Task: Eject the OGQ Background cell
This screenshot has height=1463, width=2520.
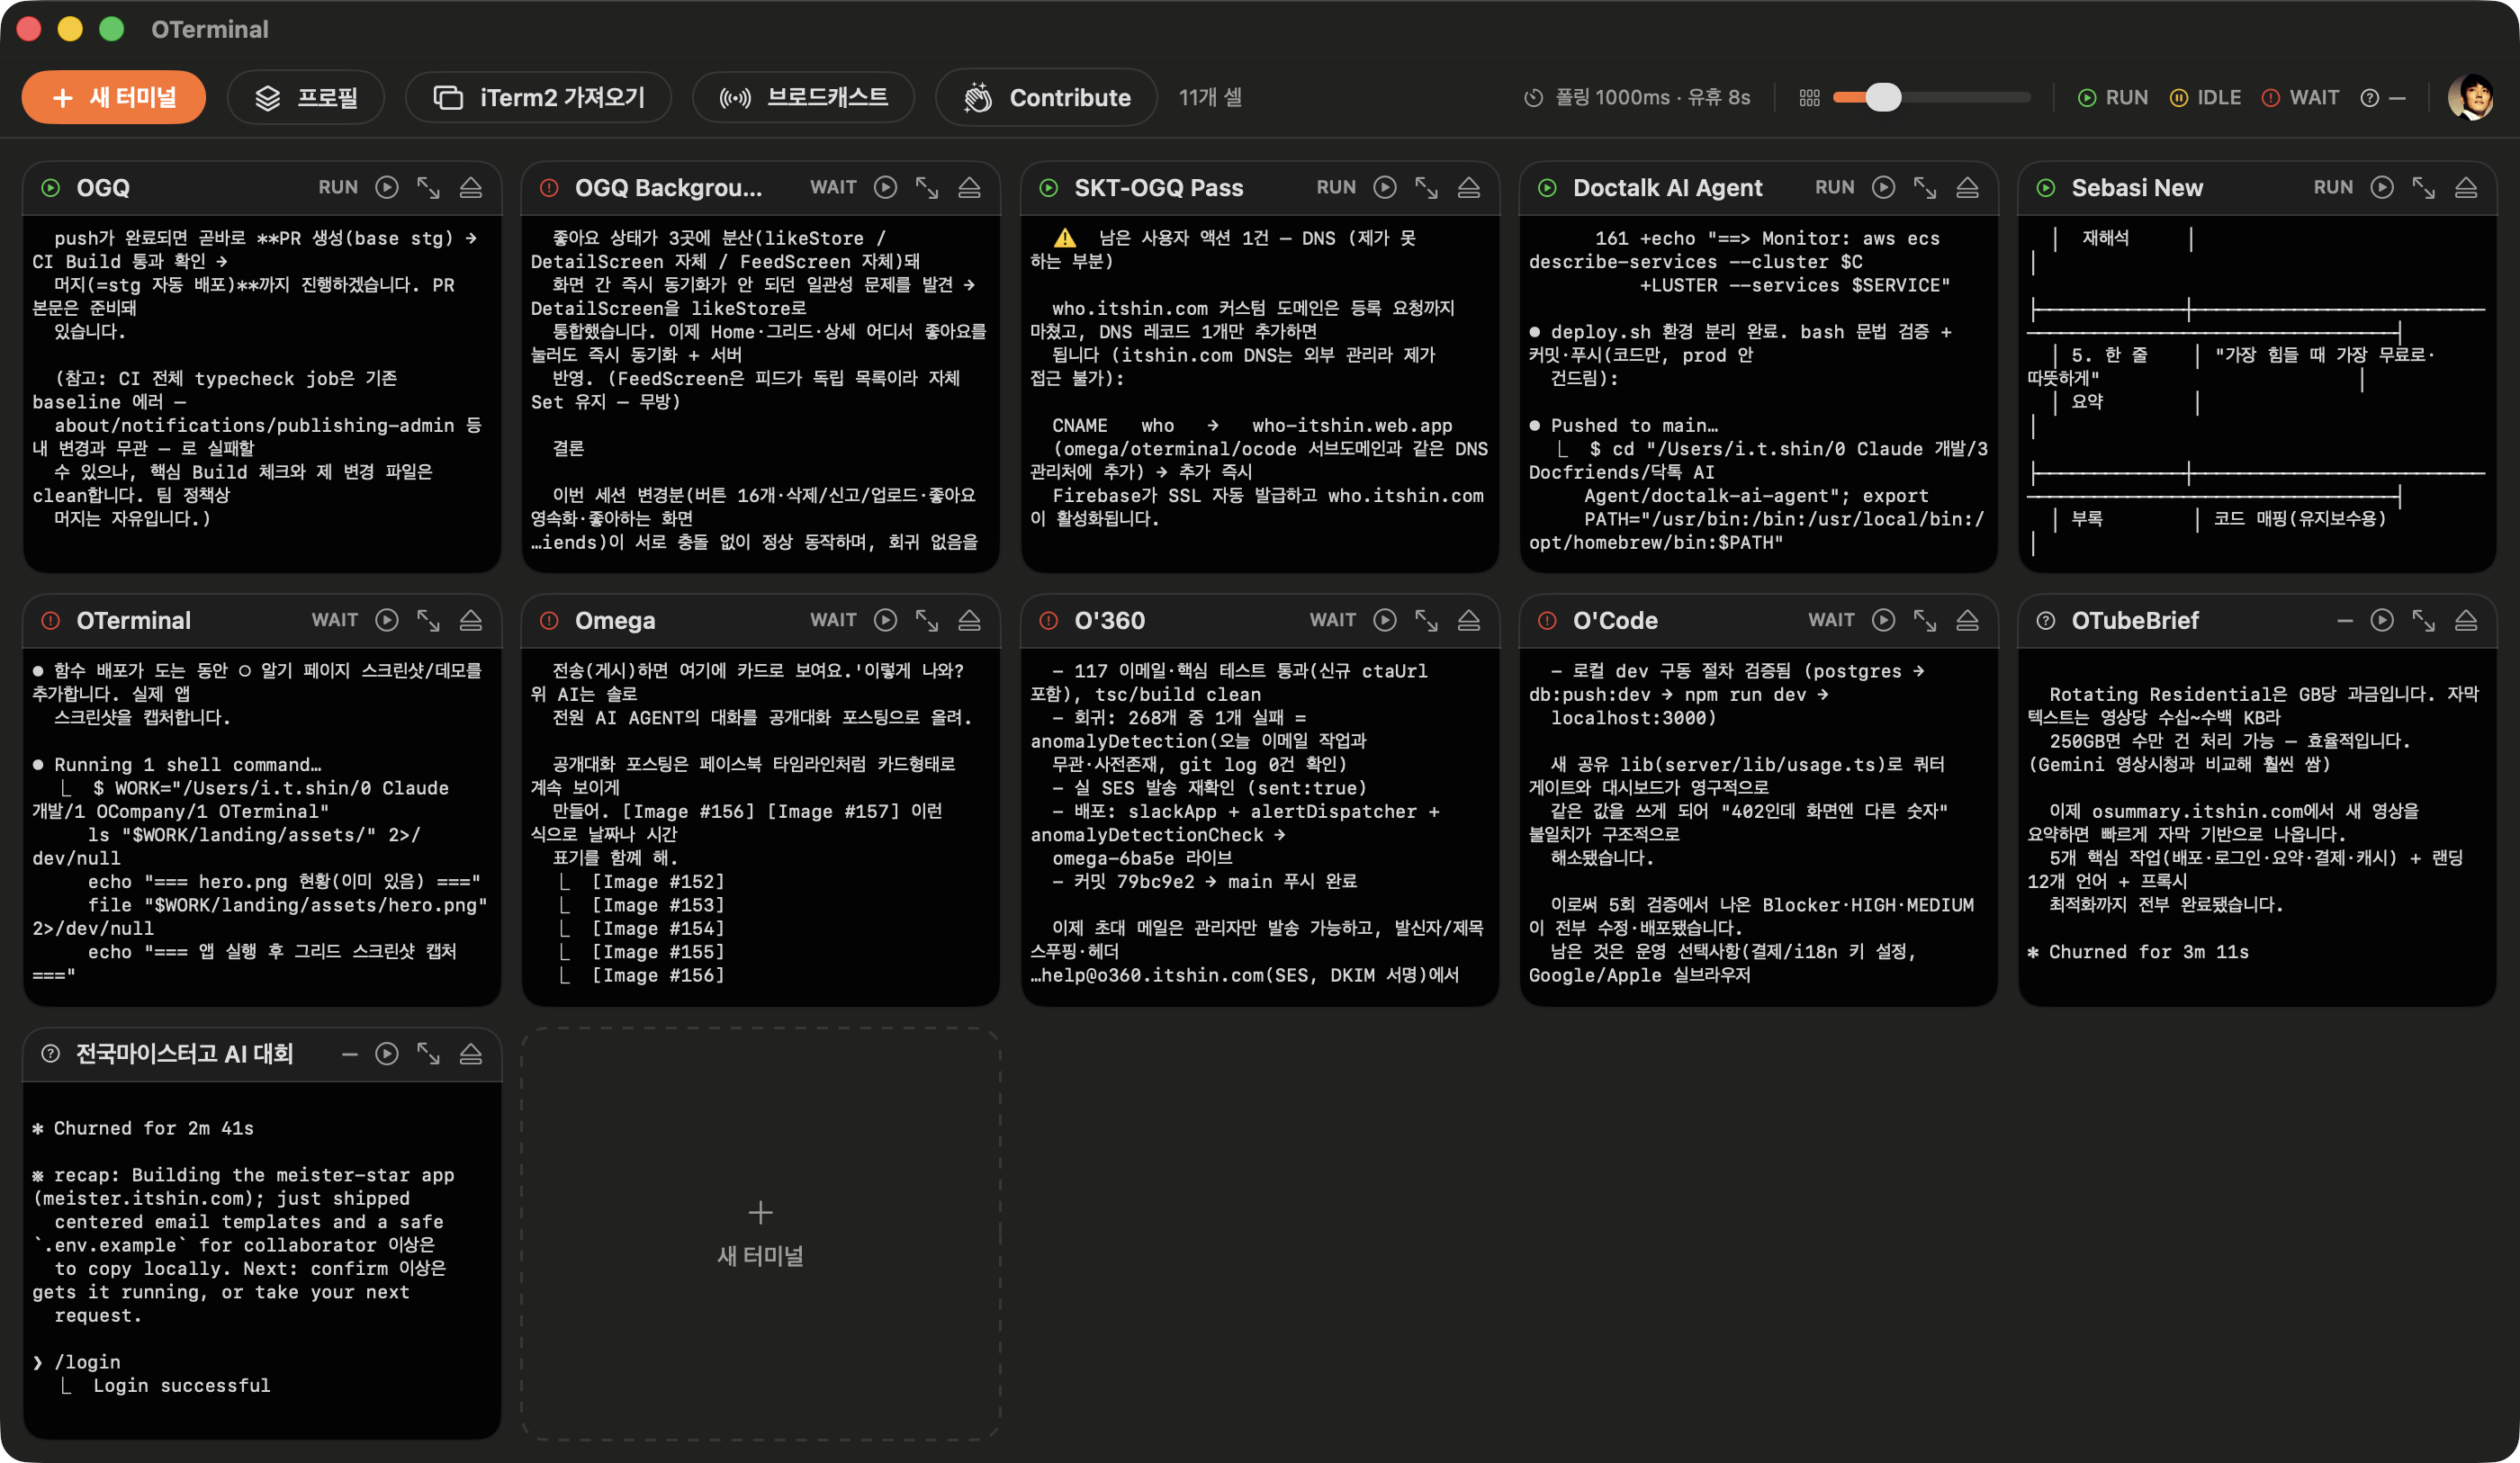Action: click(969, 187)
